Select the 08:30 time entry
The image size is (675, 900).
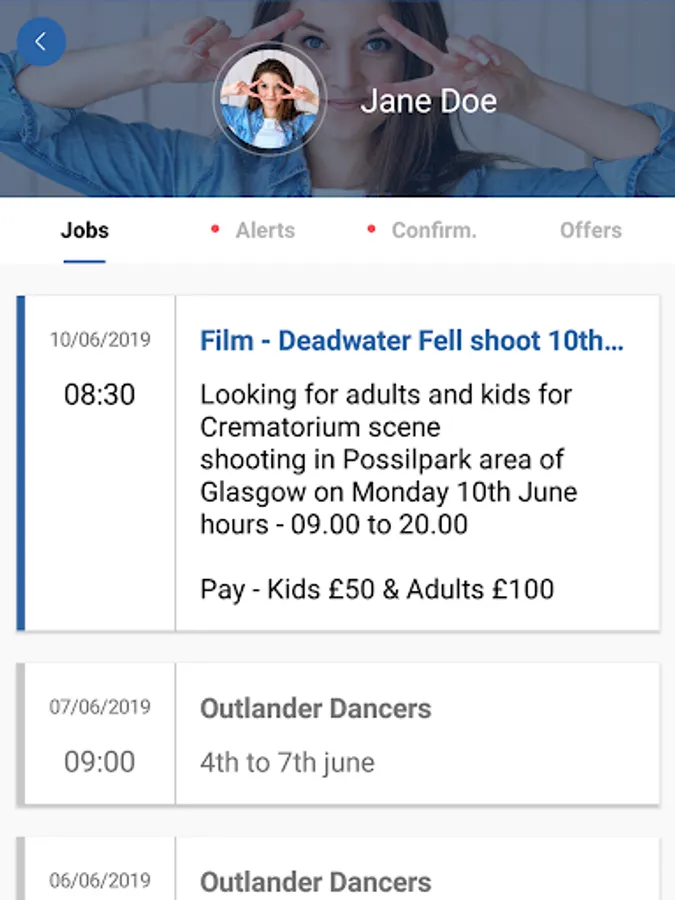click(99, 394)
